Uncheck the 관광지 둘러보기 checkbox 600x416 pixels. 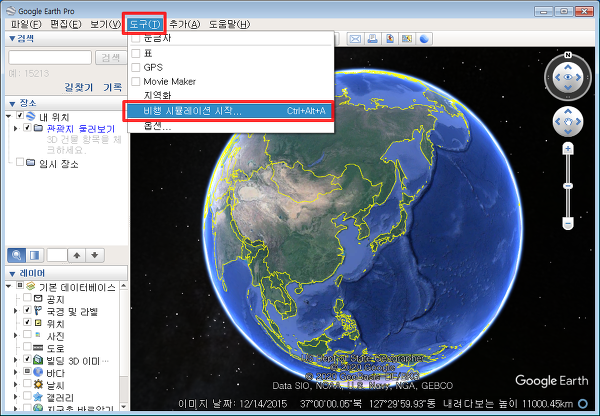[x=27, y=127]
